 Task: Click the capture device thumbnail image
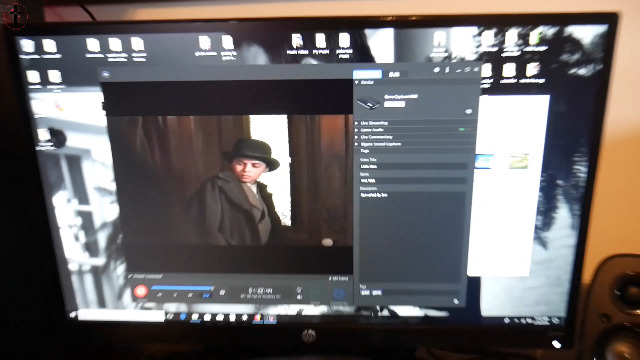tap(369, 102)
